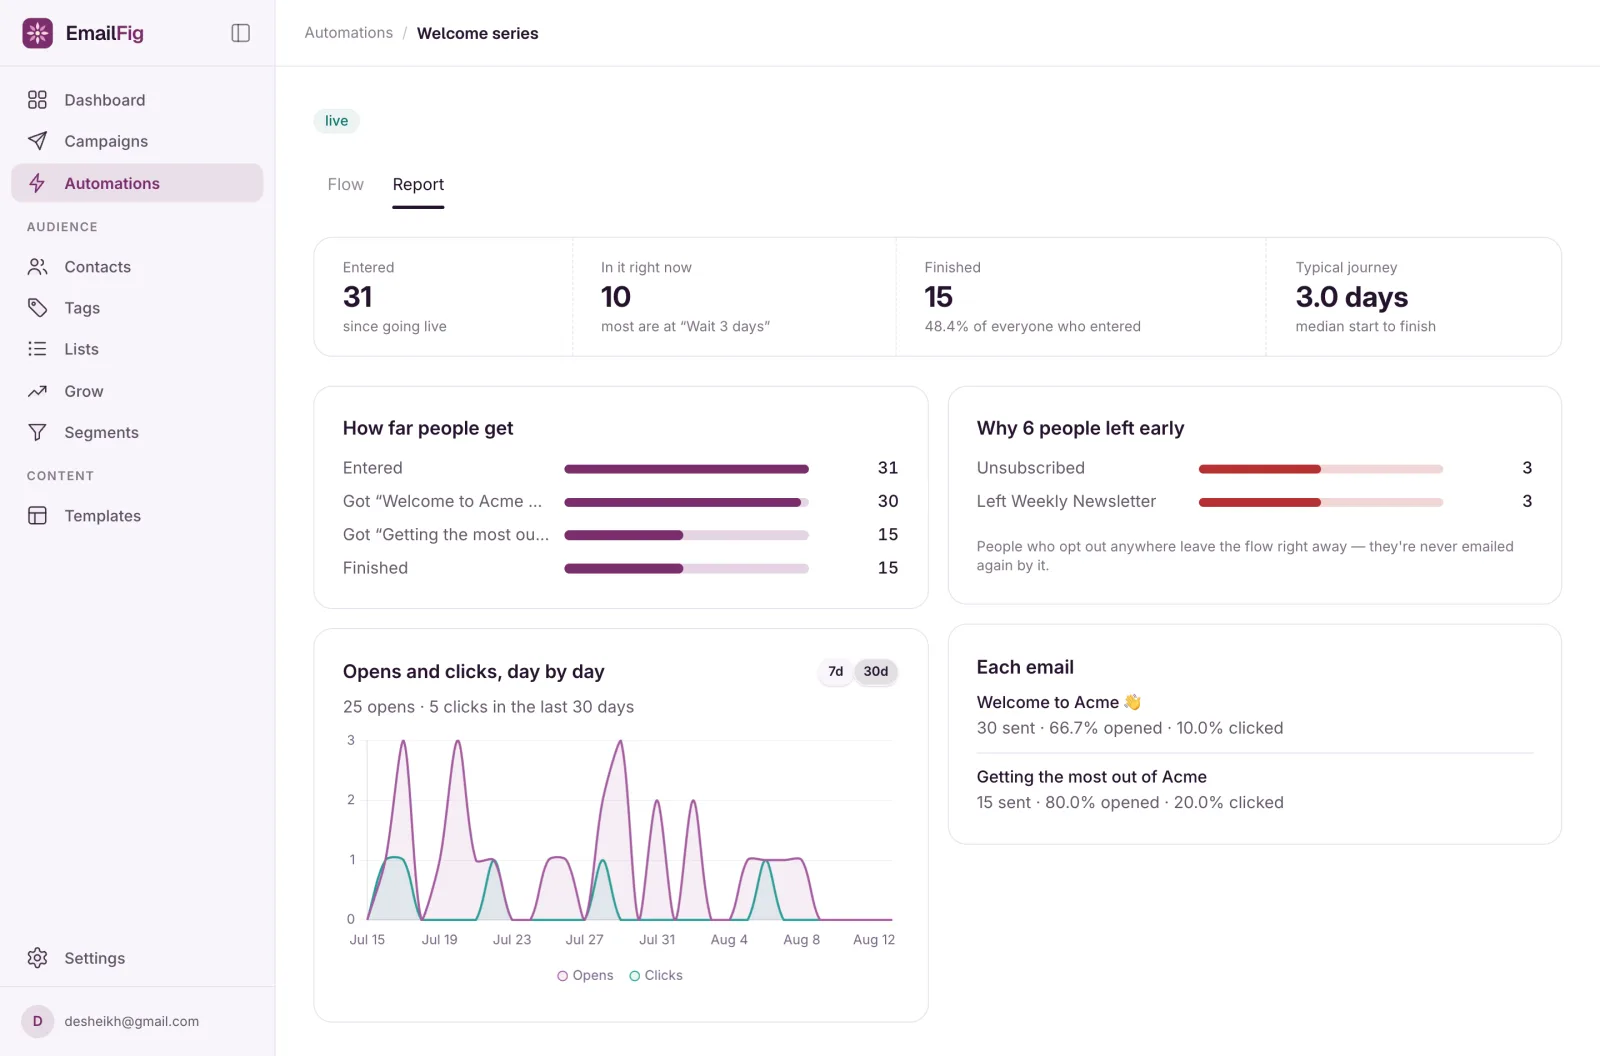This screenshot has height=1056, width=1600.
Task: Click the Lists bullet icon
Action: pyautogui.click(x=37, y=349)
